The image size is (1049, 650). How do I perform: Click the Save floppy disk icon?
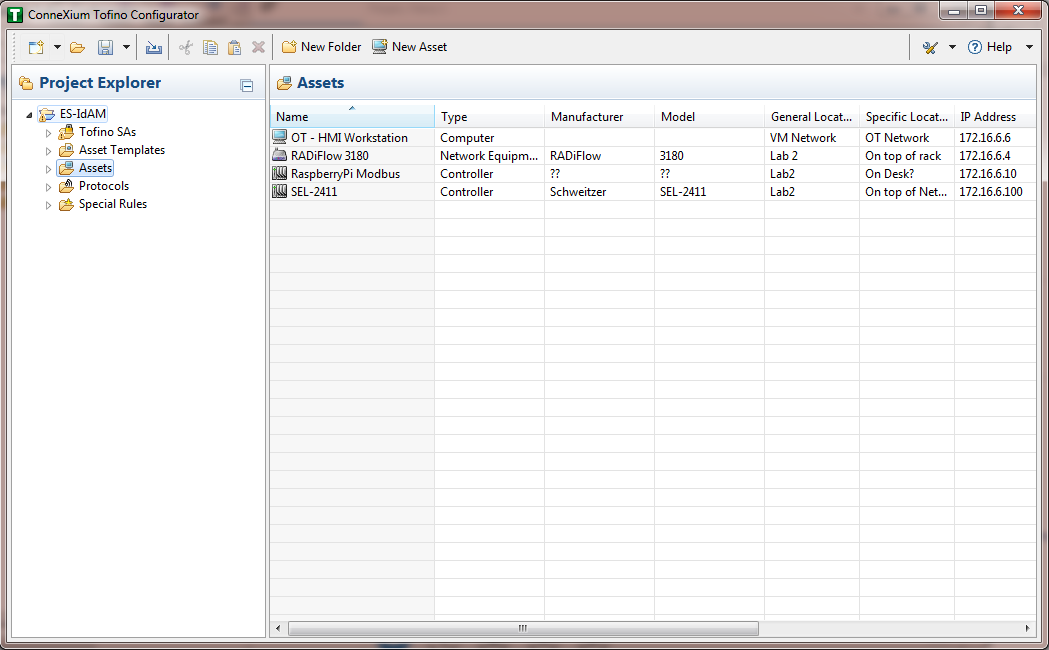pos(105,47)
